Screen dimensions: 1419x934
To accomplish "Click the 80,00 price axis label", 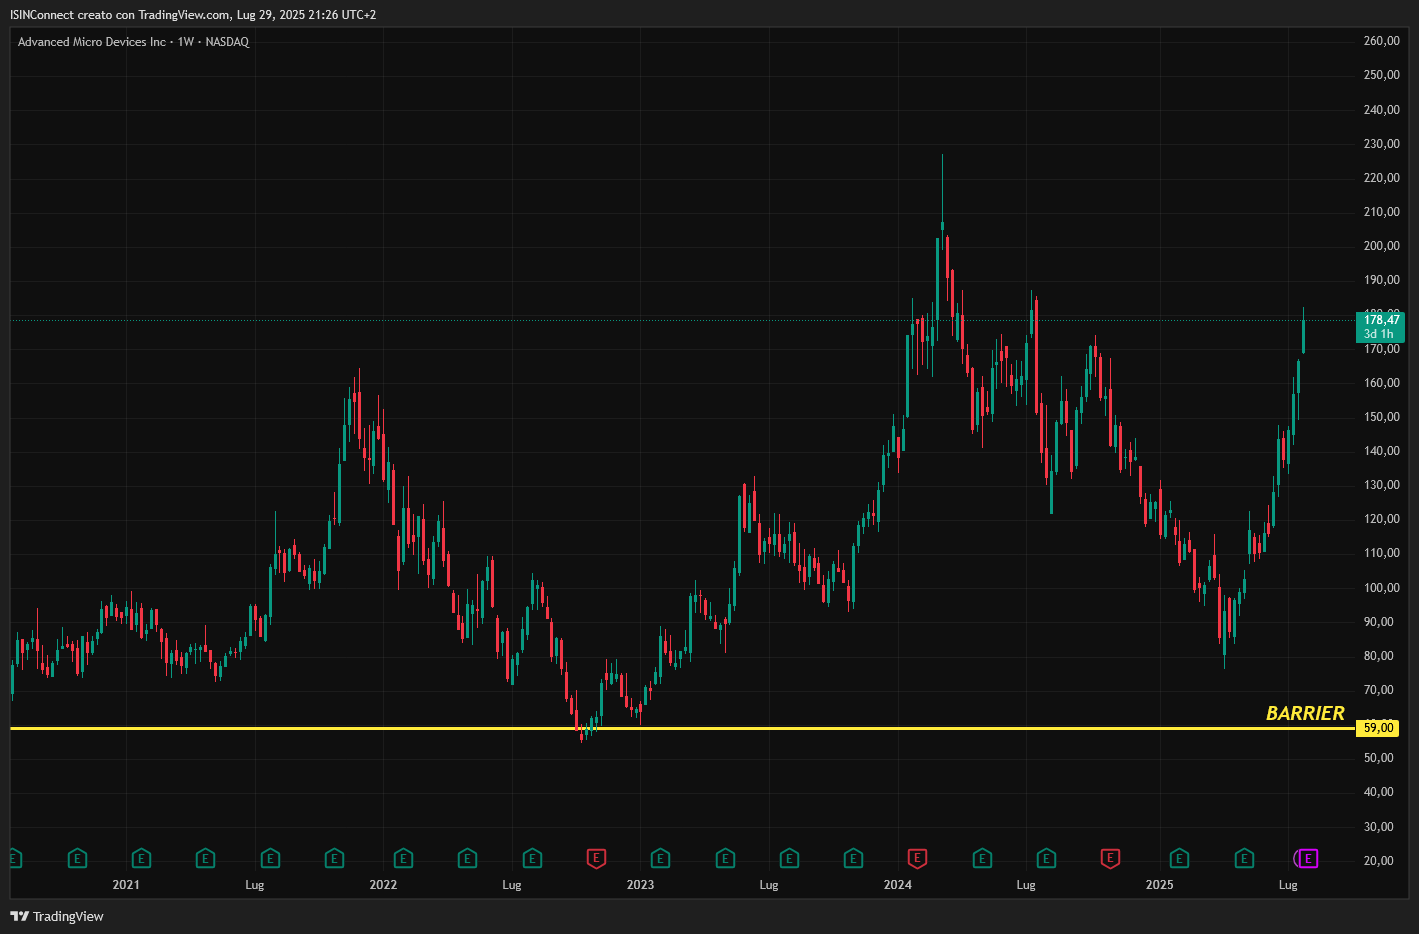I will [x=1379, y=656].
